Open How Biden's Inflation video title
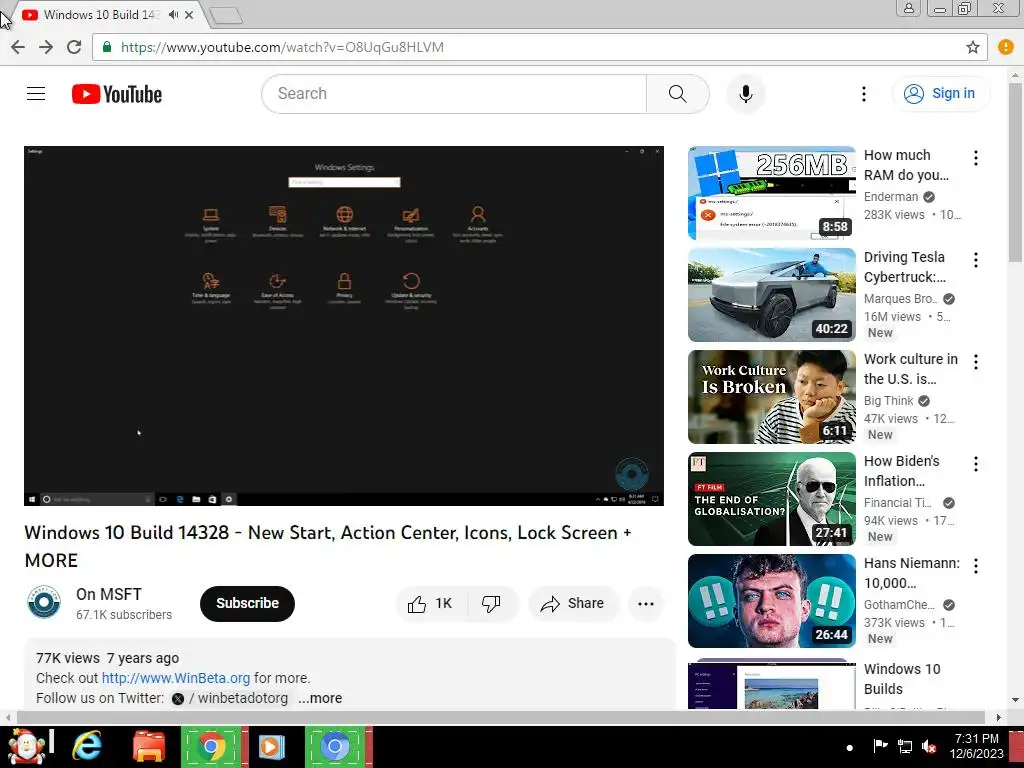 pyautogui.click(x=902, y=471)
